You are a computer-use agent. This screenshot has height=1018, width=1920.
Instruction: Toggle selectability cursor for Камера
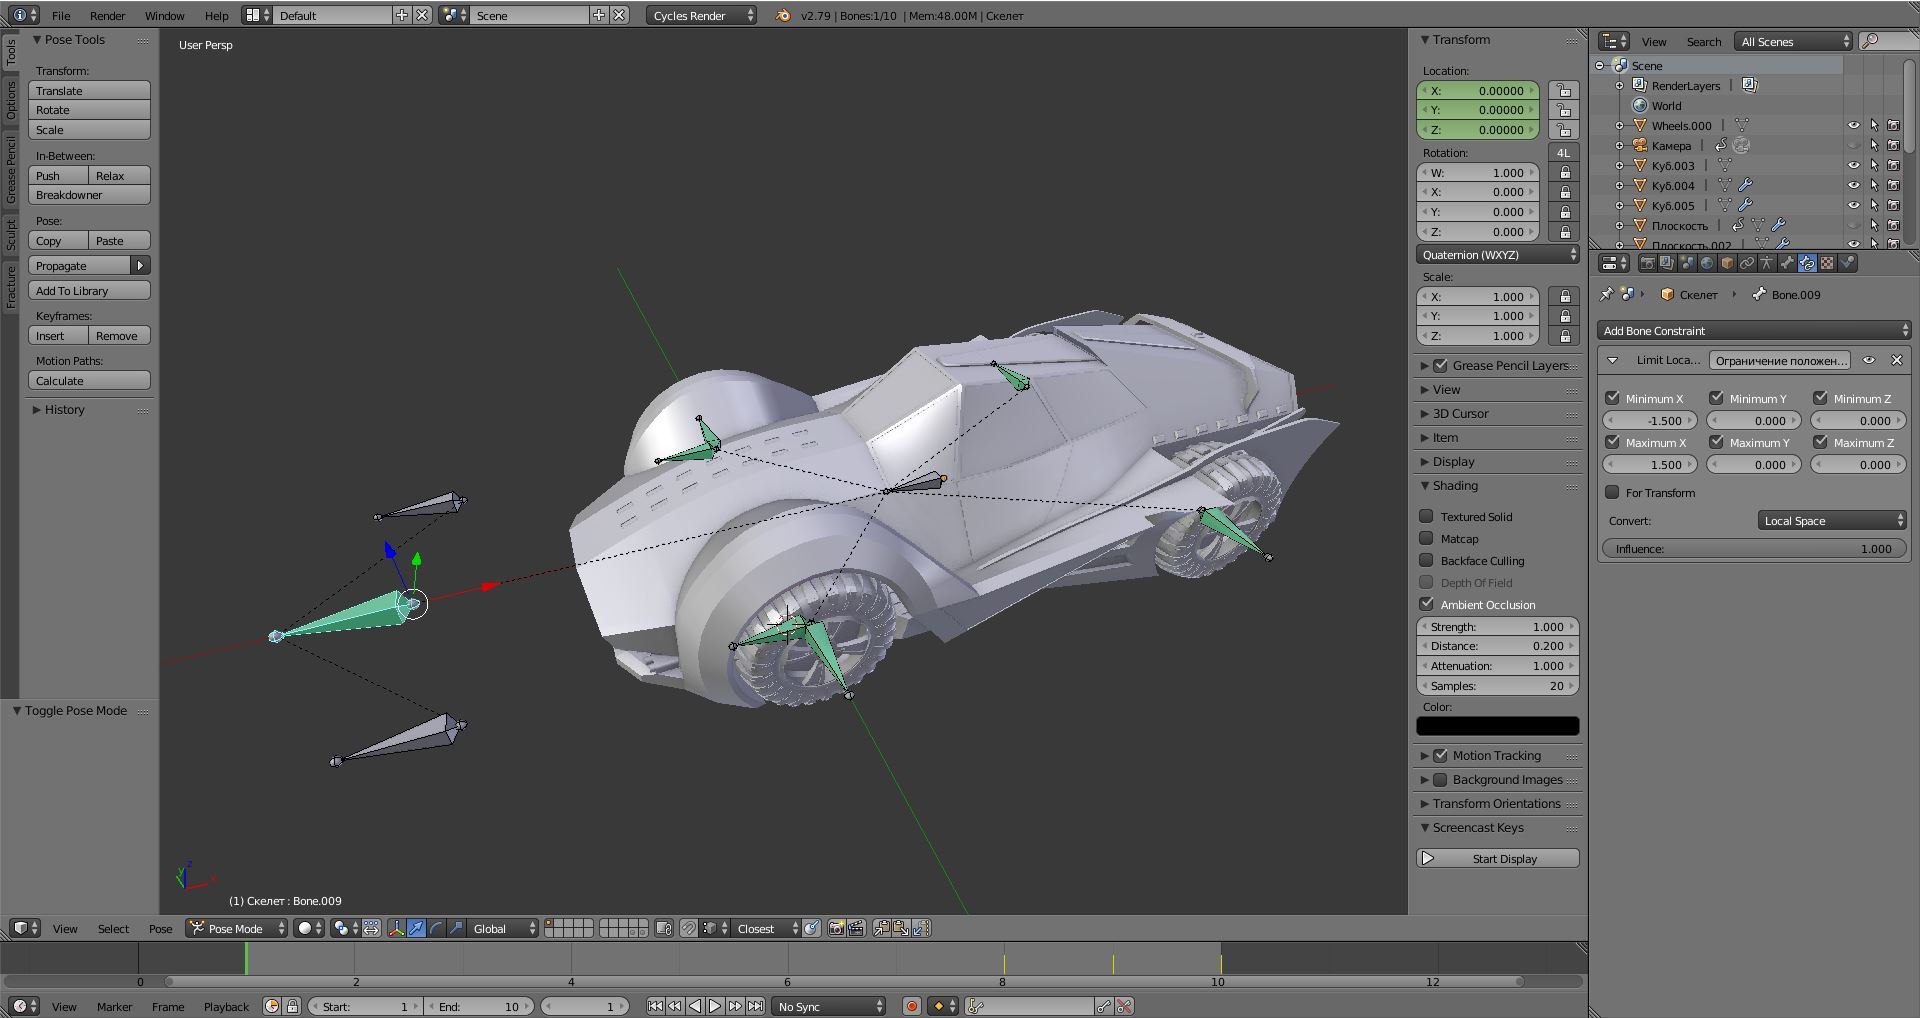pos(1874,145)
